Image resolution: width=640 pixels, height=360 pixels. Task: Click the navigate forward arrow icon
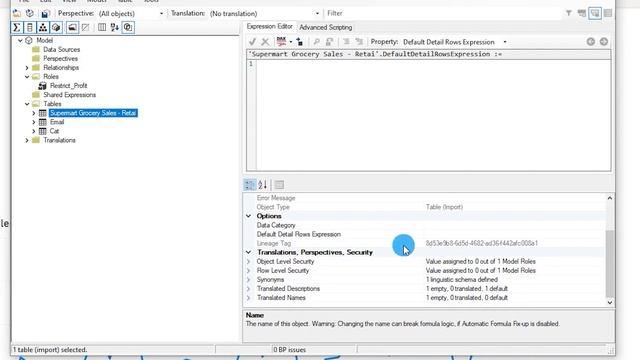[x=604, y=42]
